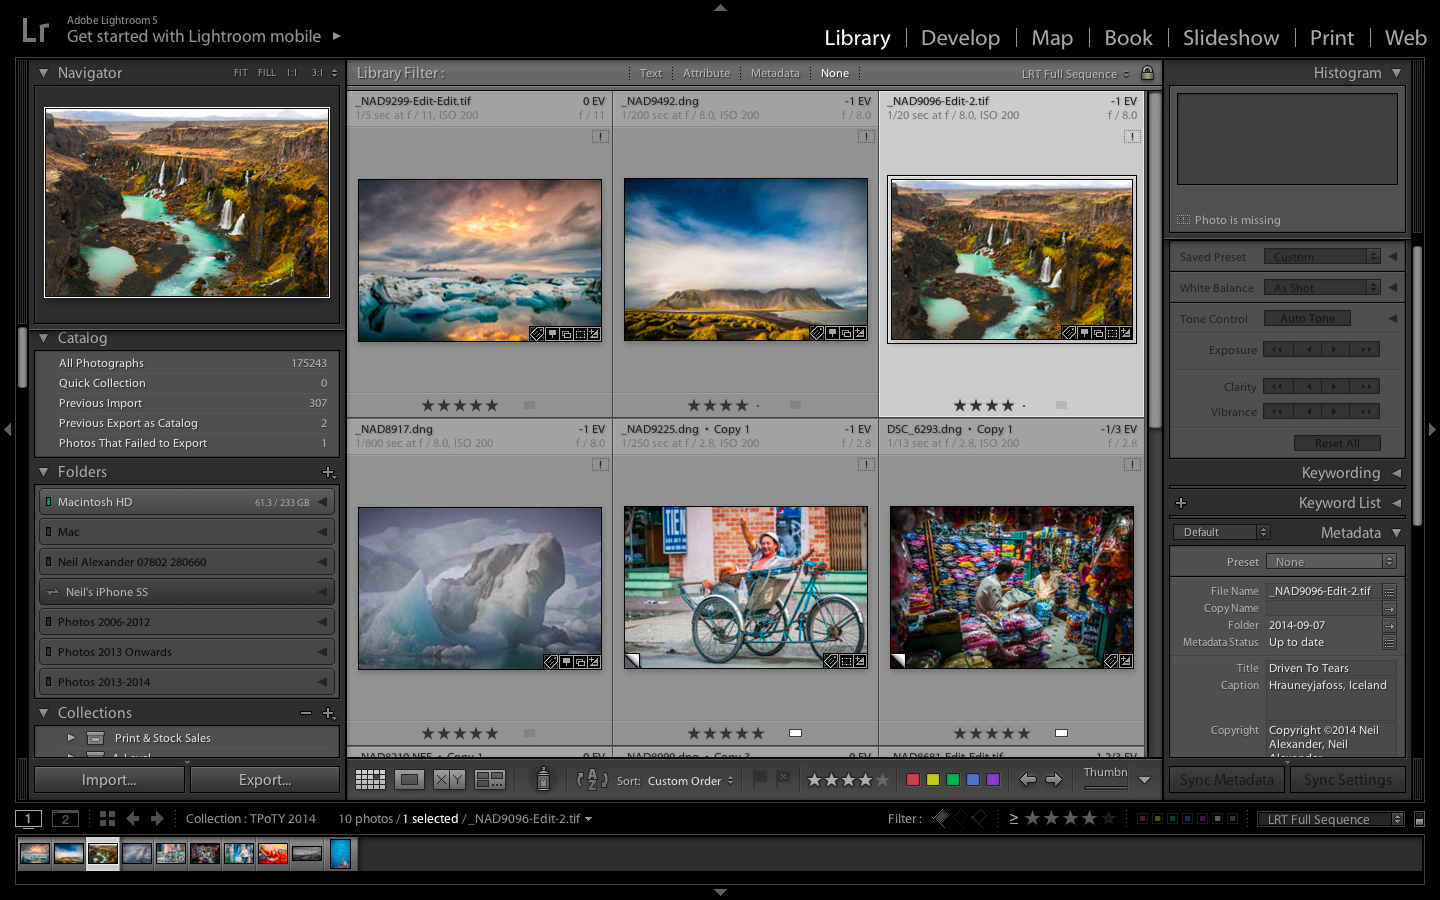Collapse the Navigator panel
Viewport: 1440px width, 900px height.
coord(43,73)
